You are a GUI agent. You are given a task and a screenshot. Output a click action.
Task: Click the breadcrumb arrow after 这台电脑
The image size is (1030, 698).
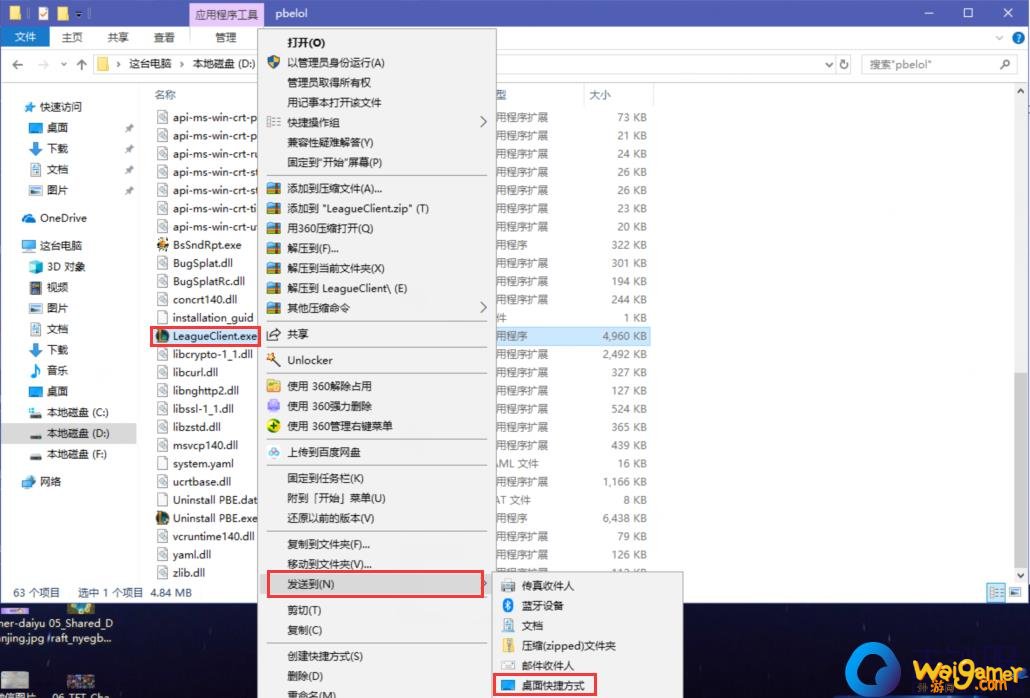pyautogui.click(x=183, y=64)
